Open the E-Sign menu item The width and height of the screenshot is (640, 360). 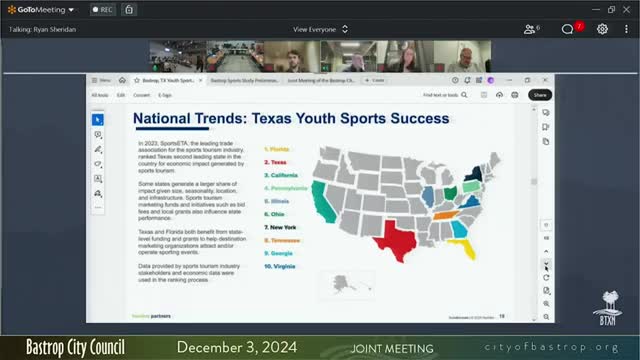click(x=165, y=95)
